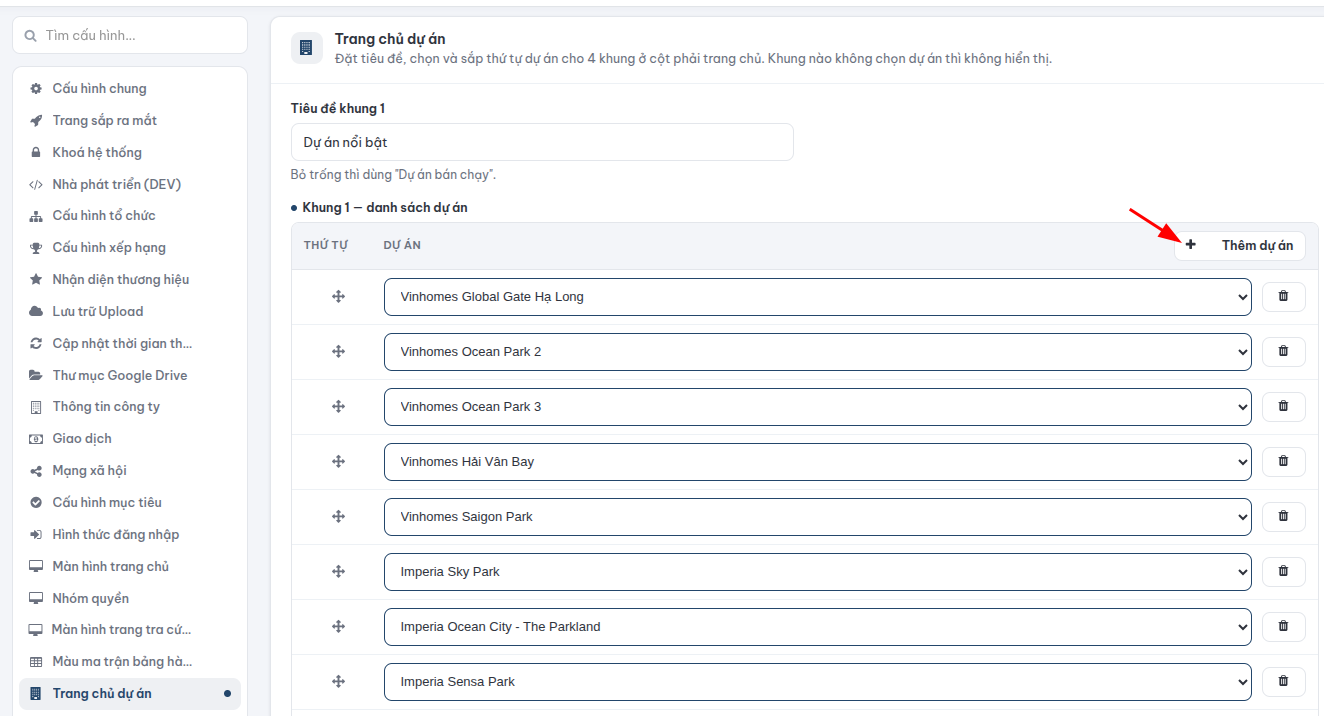Open Thư mục Google Drive settings
The height and width of the screenshot is (716, 1324).
coord(130,375)
